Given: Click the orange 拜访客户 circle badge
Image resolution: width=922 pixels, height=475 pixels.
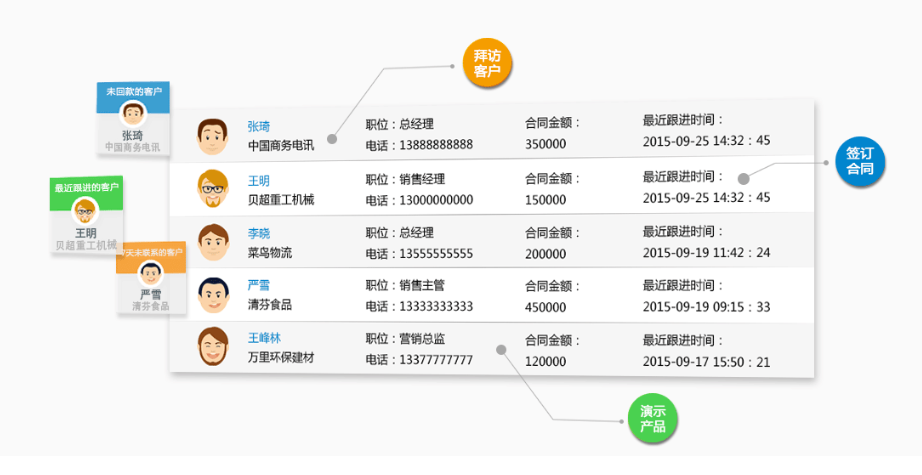Looking at the screenshot, I should coord(487,64).
